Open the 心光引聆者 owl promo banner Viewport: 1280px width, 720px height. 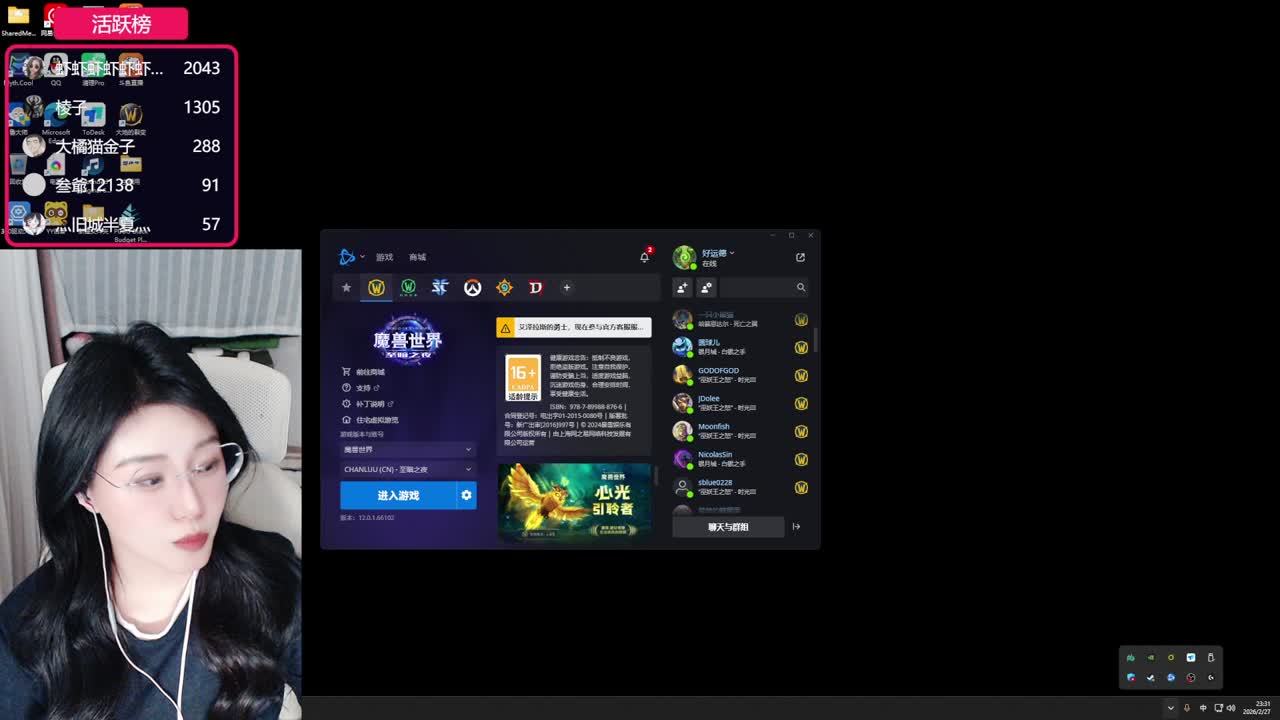coord(574,502)
